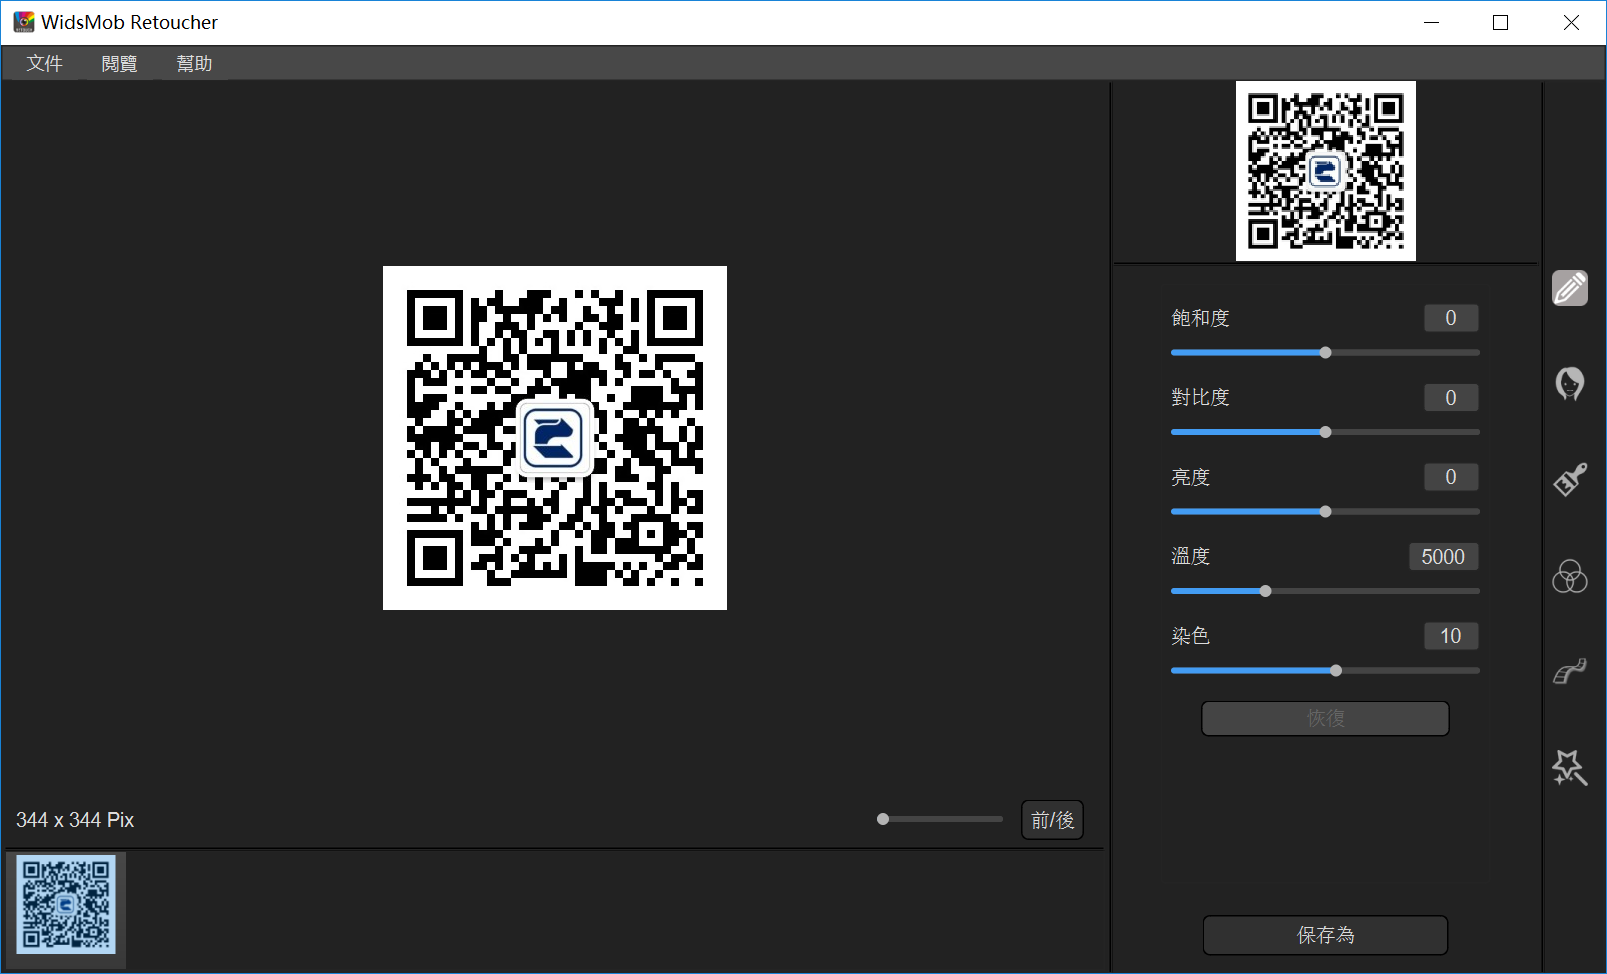This screenshot has width=1607, height=974.
Task: Click the QR preview thumbnail in right panel
Action: [1326, 171]
